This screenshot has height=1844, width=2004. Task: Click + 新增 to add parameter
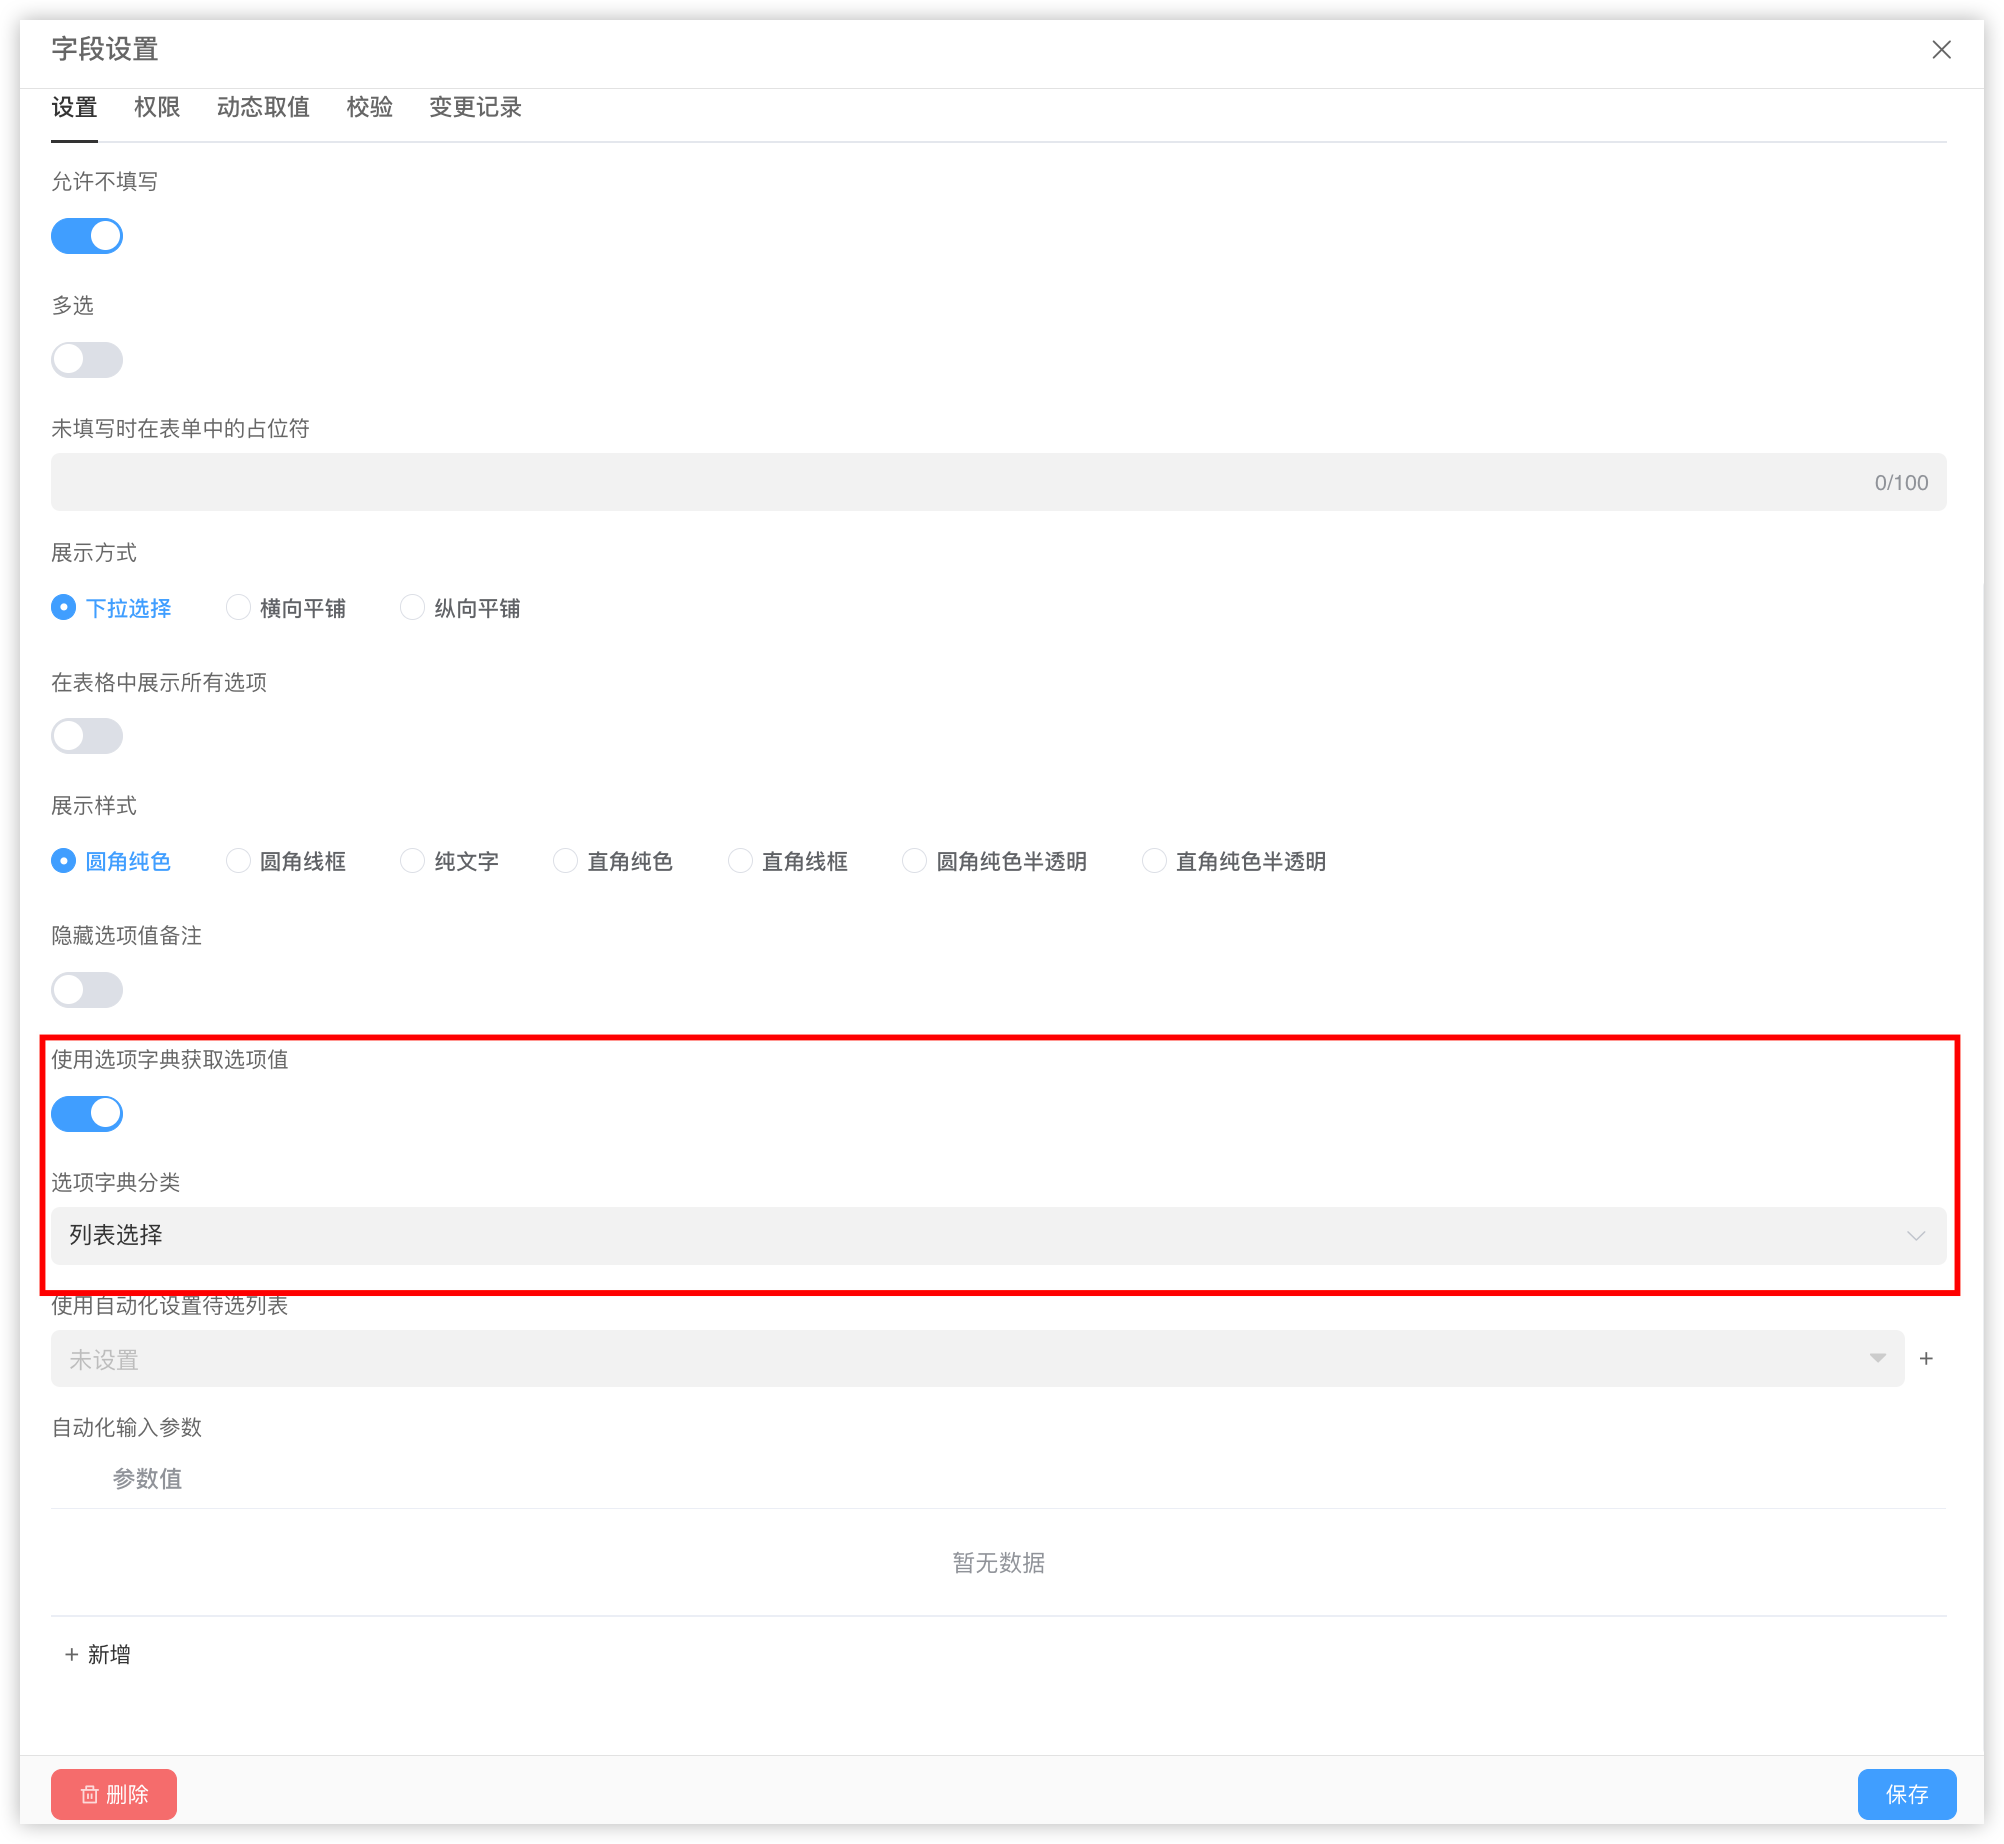[x=98, y=1655]
